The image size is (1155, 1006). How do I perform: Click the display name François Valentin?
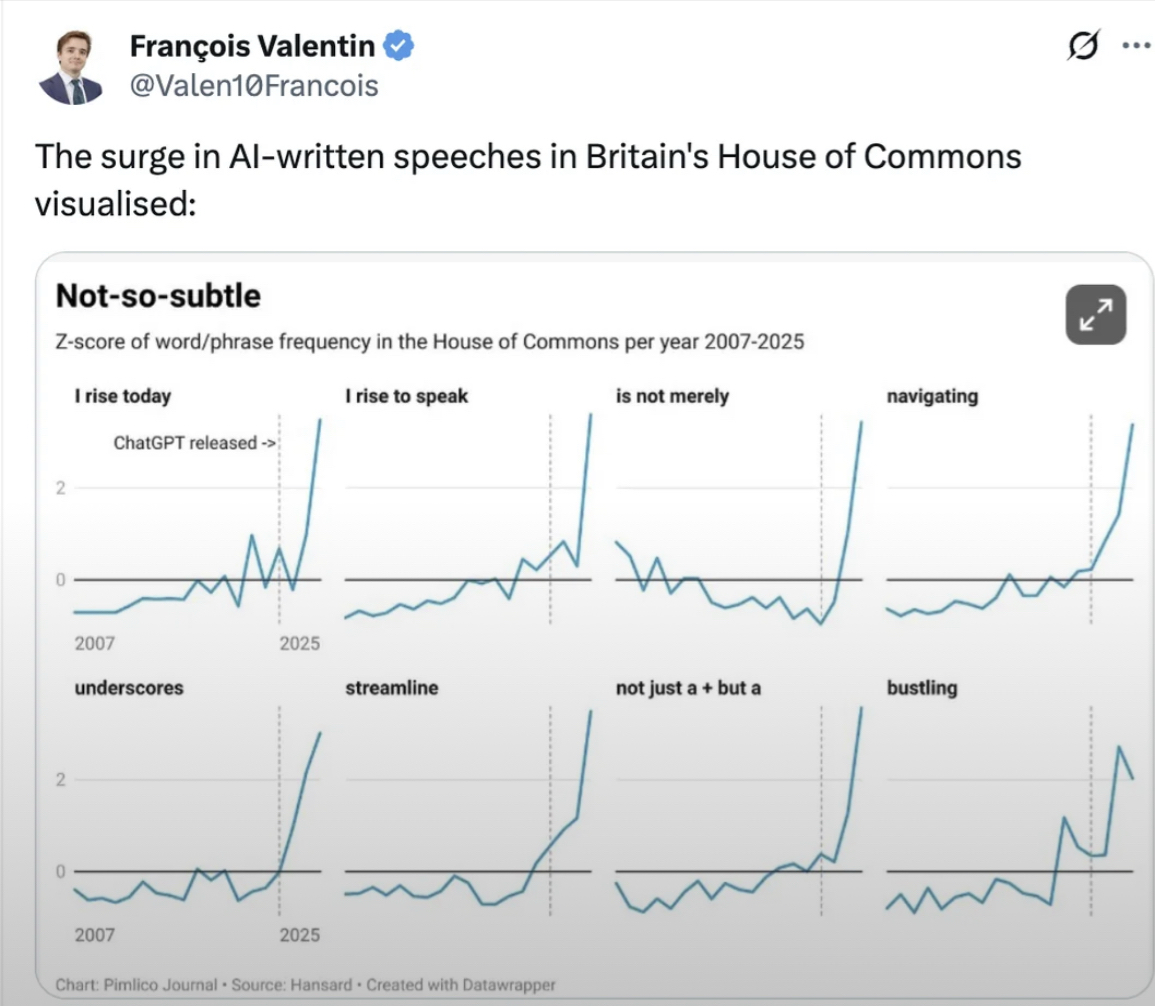252,46
